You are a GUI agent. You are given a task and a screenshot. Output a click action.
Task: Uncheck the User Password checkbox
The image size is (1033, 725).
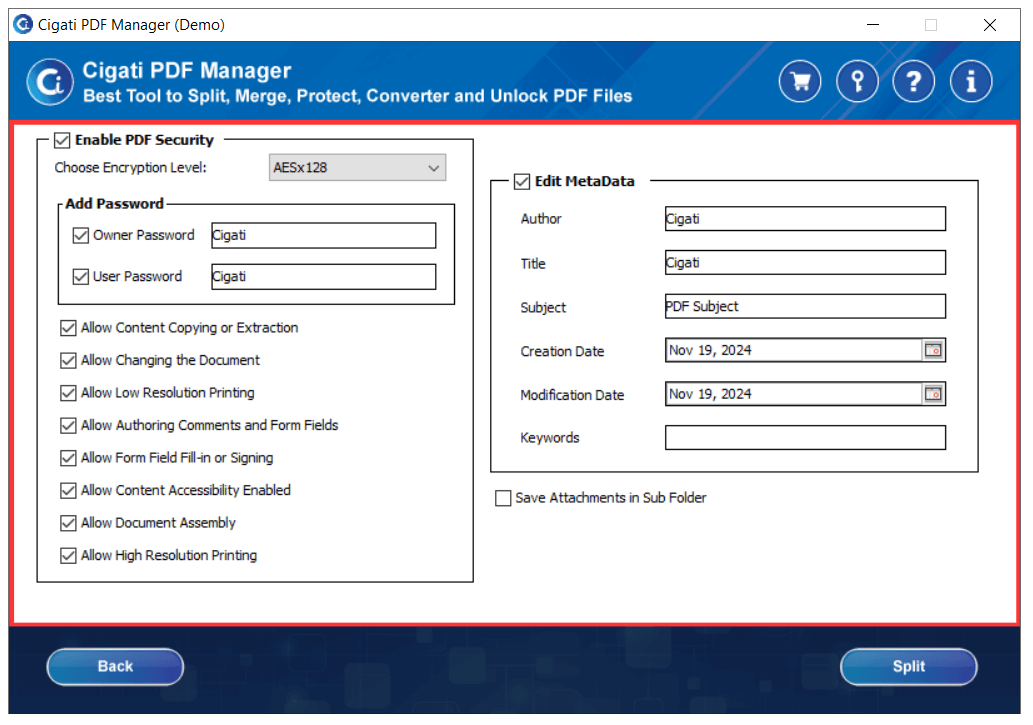(80, 277)
